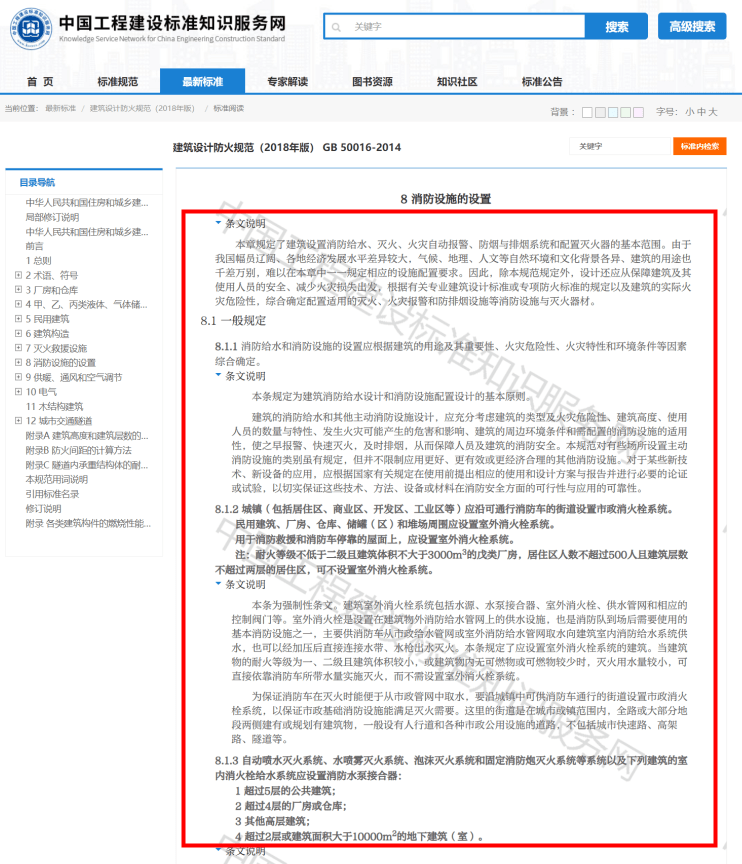Expand the 10 电气 plus icon
The image size is (742, 864).
[18, 392]
